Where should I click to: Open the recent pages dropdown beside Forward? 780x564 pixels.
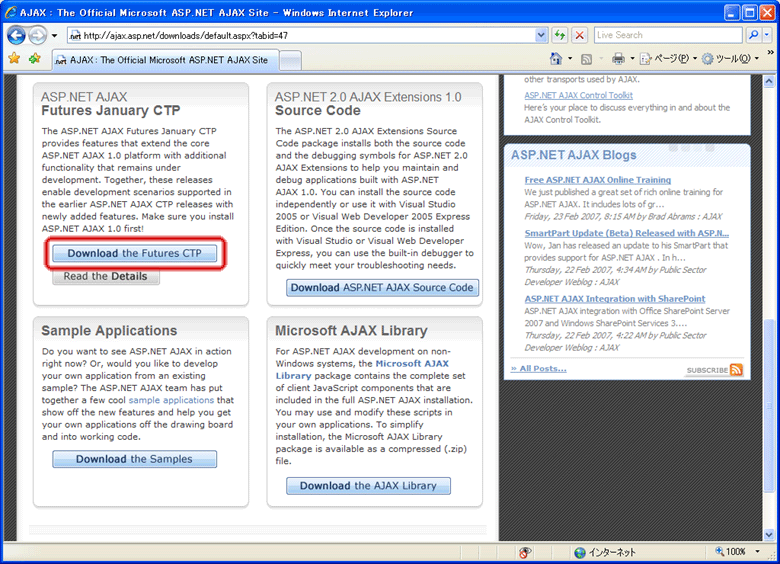[x=54, y=35]
